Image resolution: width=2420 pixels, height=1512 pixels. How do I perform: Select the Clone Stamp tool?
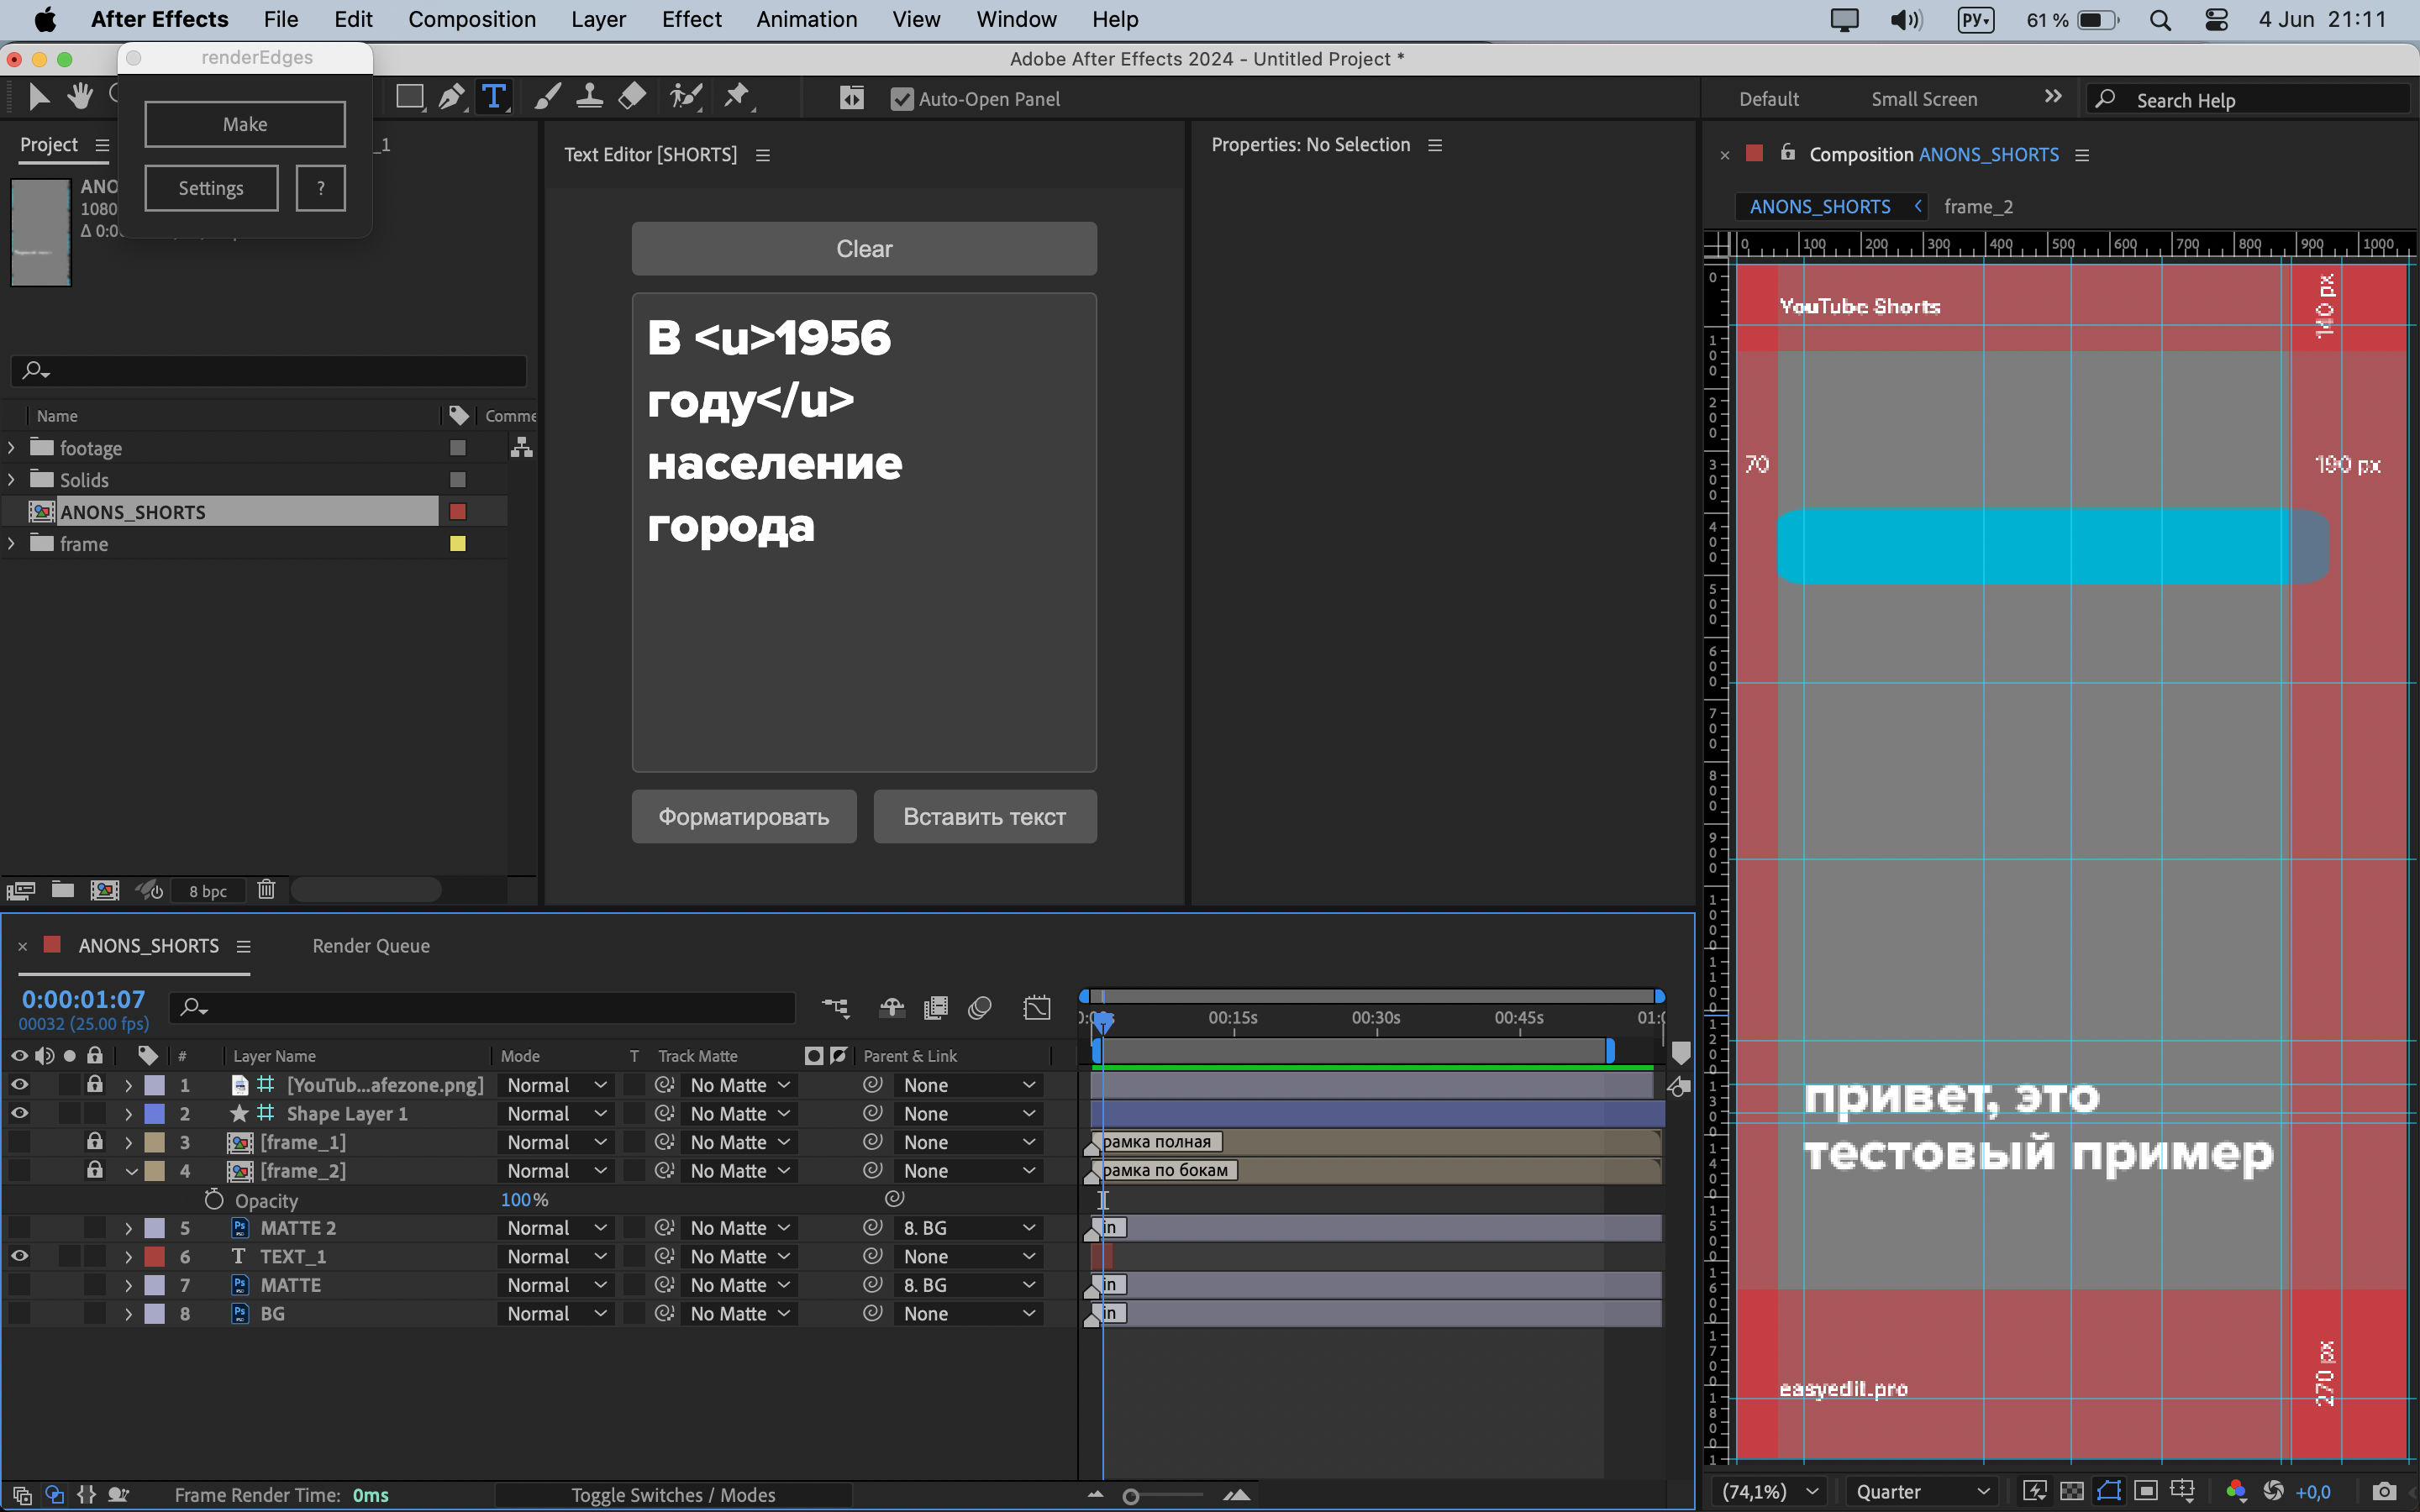590,97
